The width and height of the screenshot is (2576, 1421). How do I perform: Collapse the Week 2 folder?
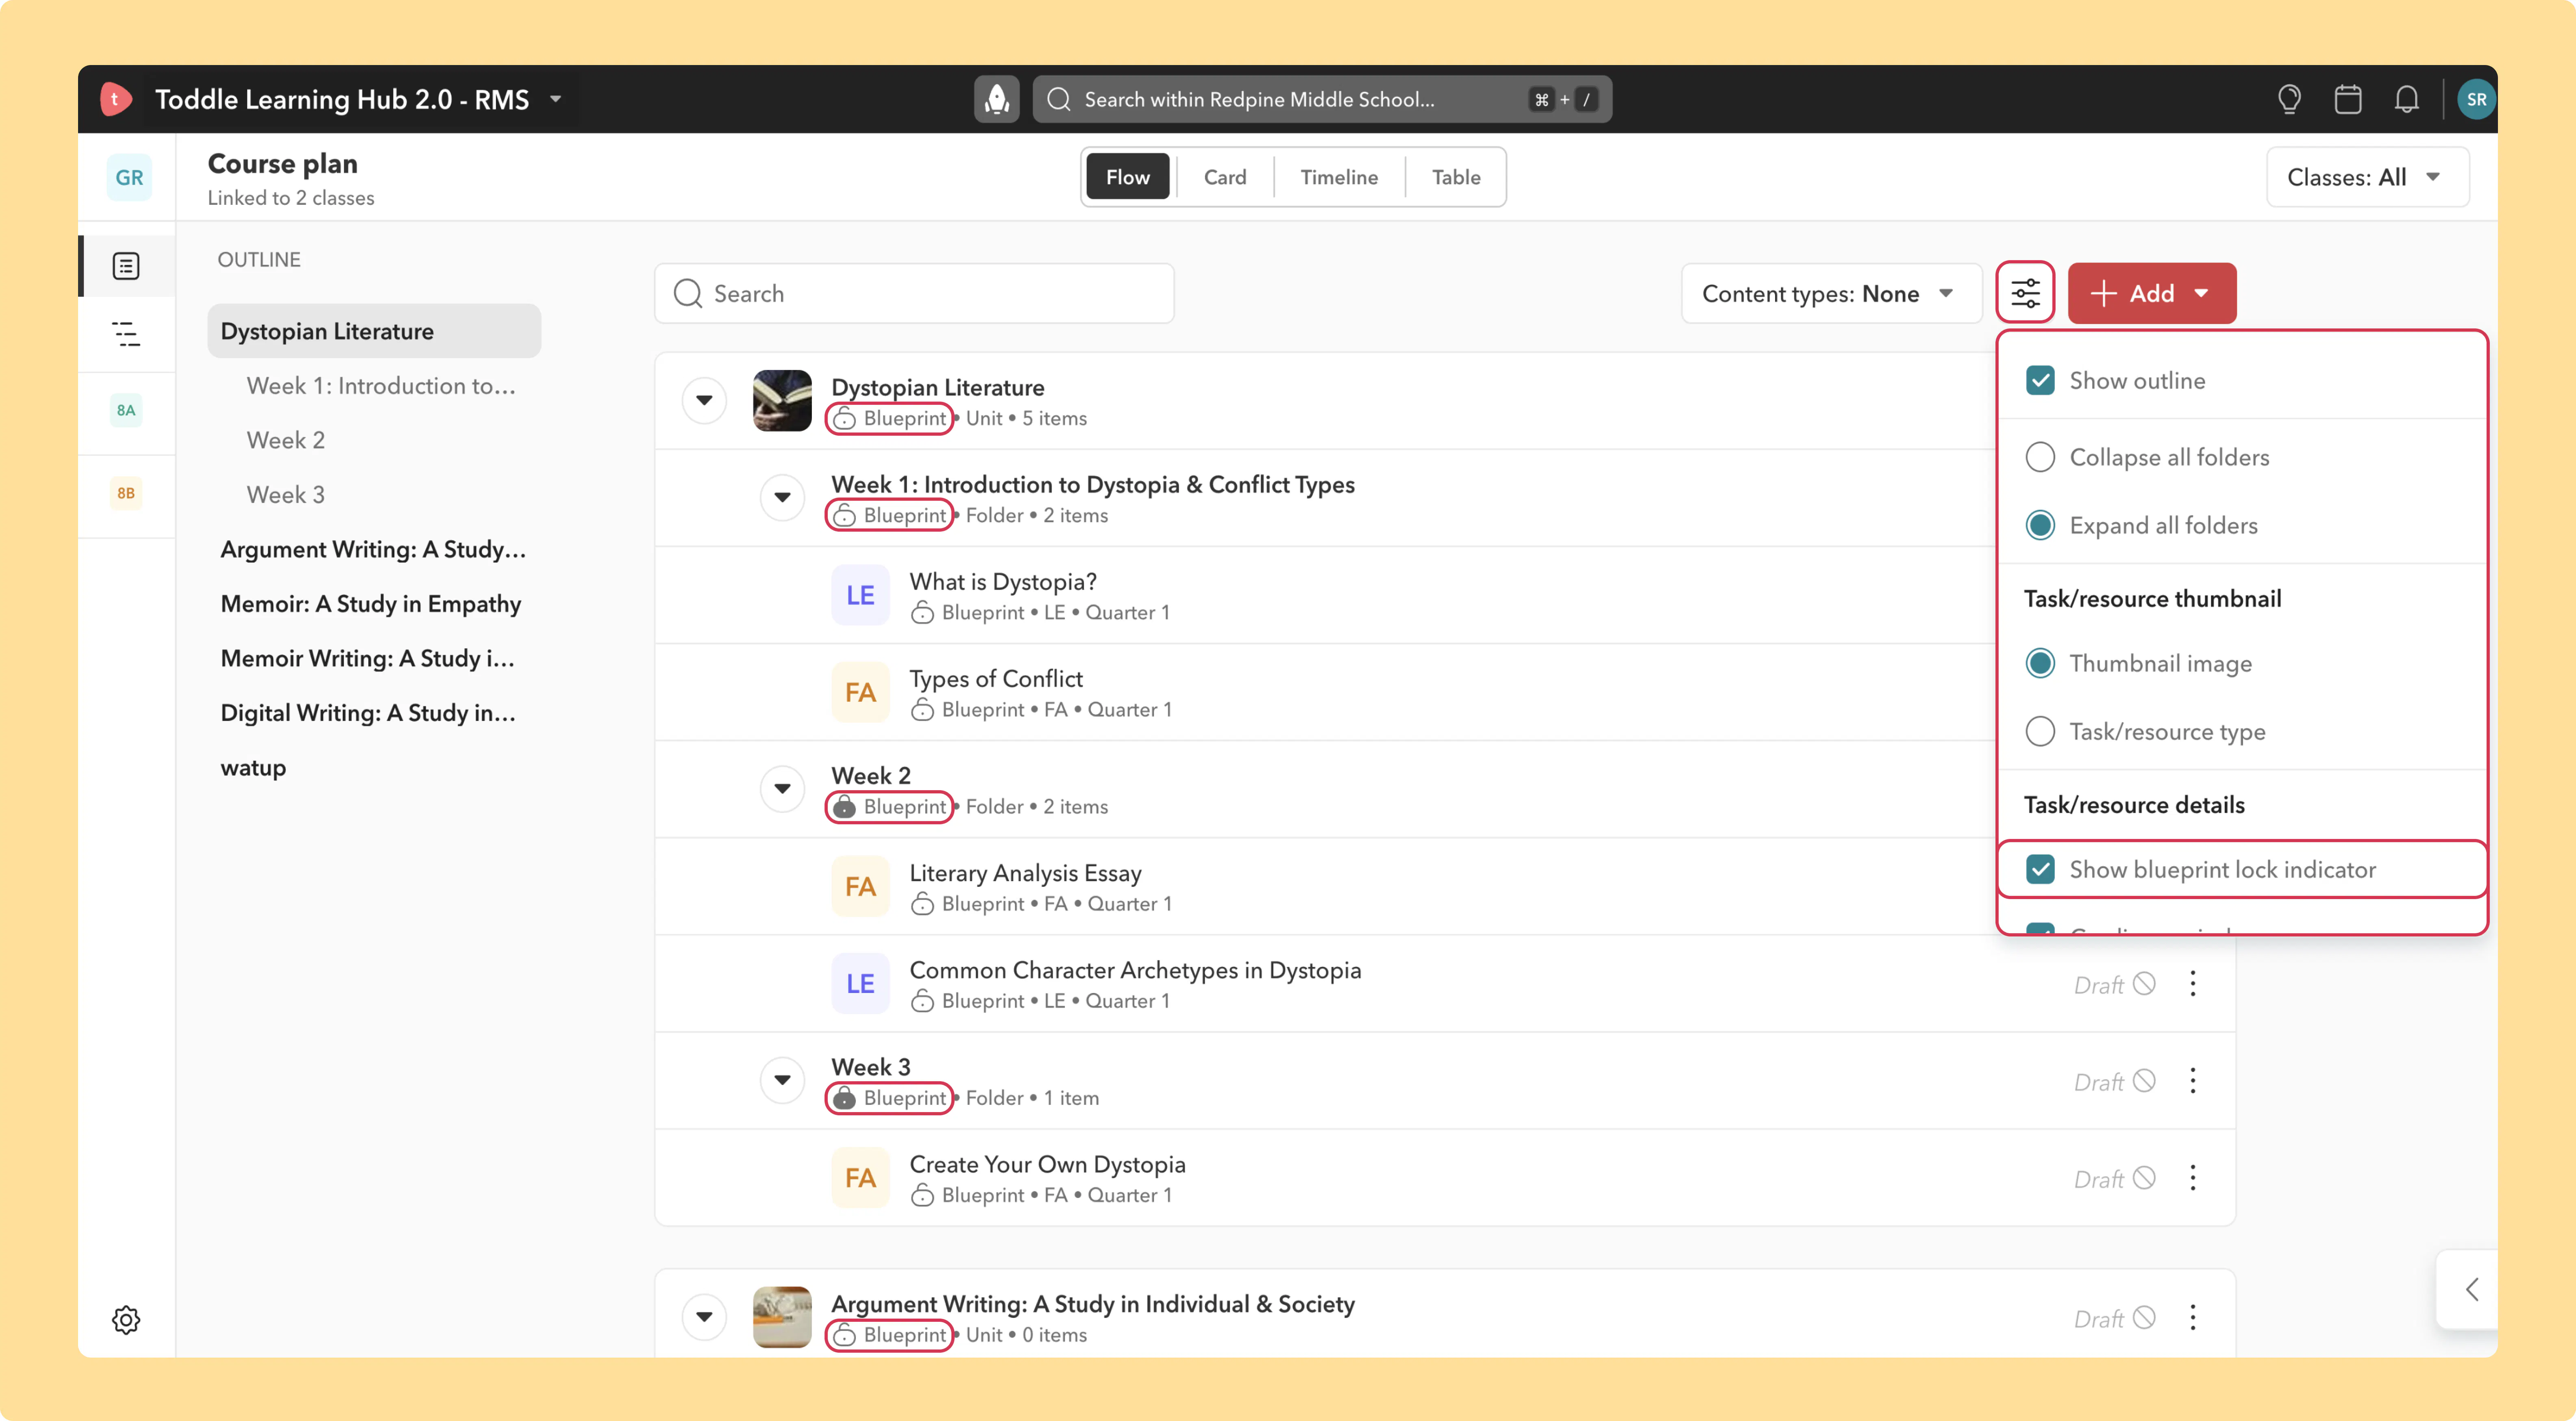(x=782, y=788)
